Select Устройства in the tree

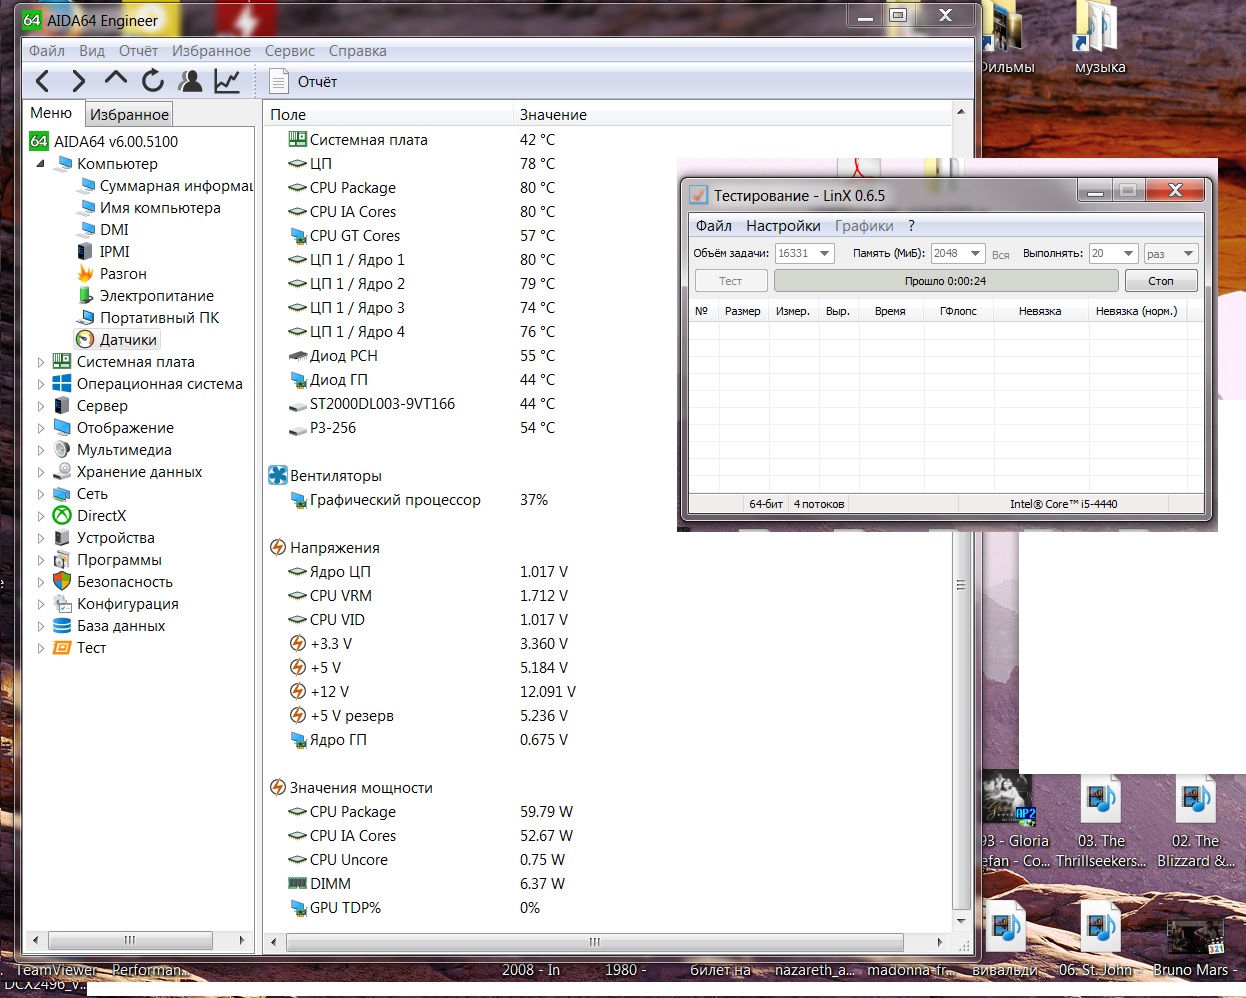click(116, 538)
